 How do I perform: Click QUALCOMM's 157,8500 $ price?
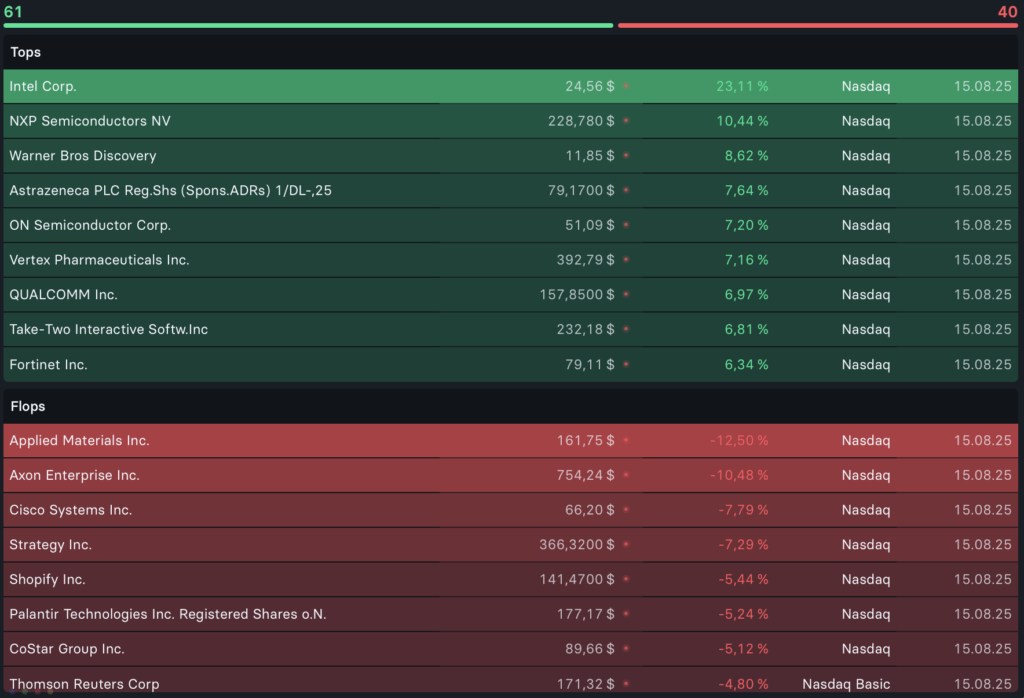click(577, 294)
